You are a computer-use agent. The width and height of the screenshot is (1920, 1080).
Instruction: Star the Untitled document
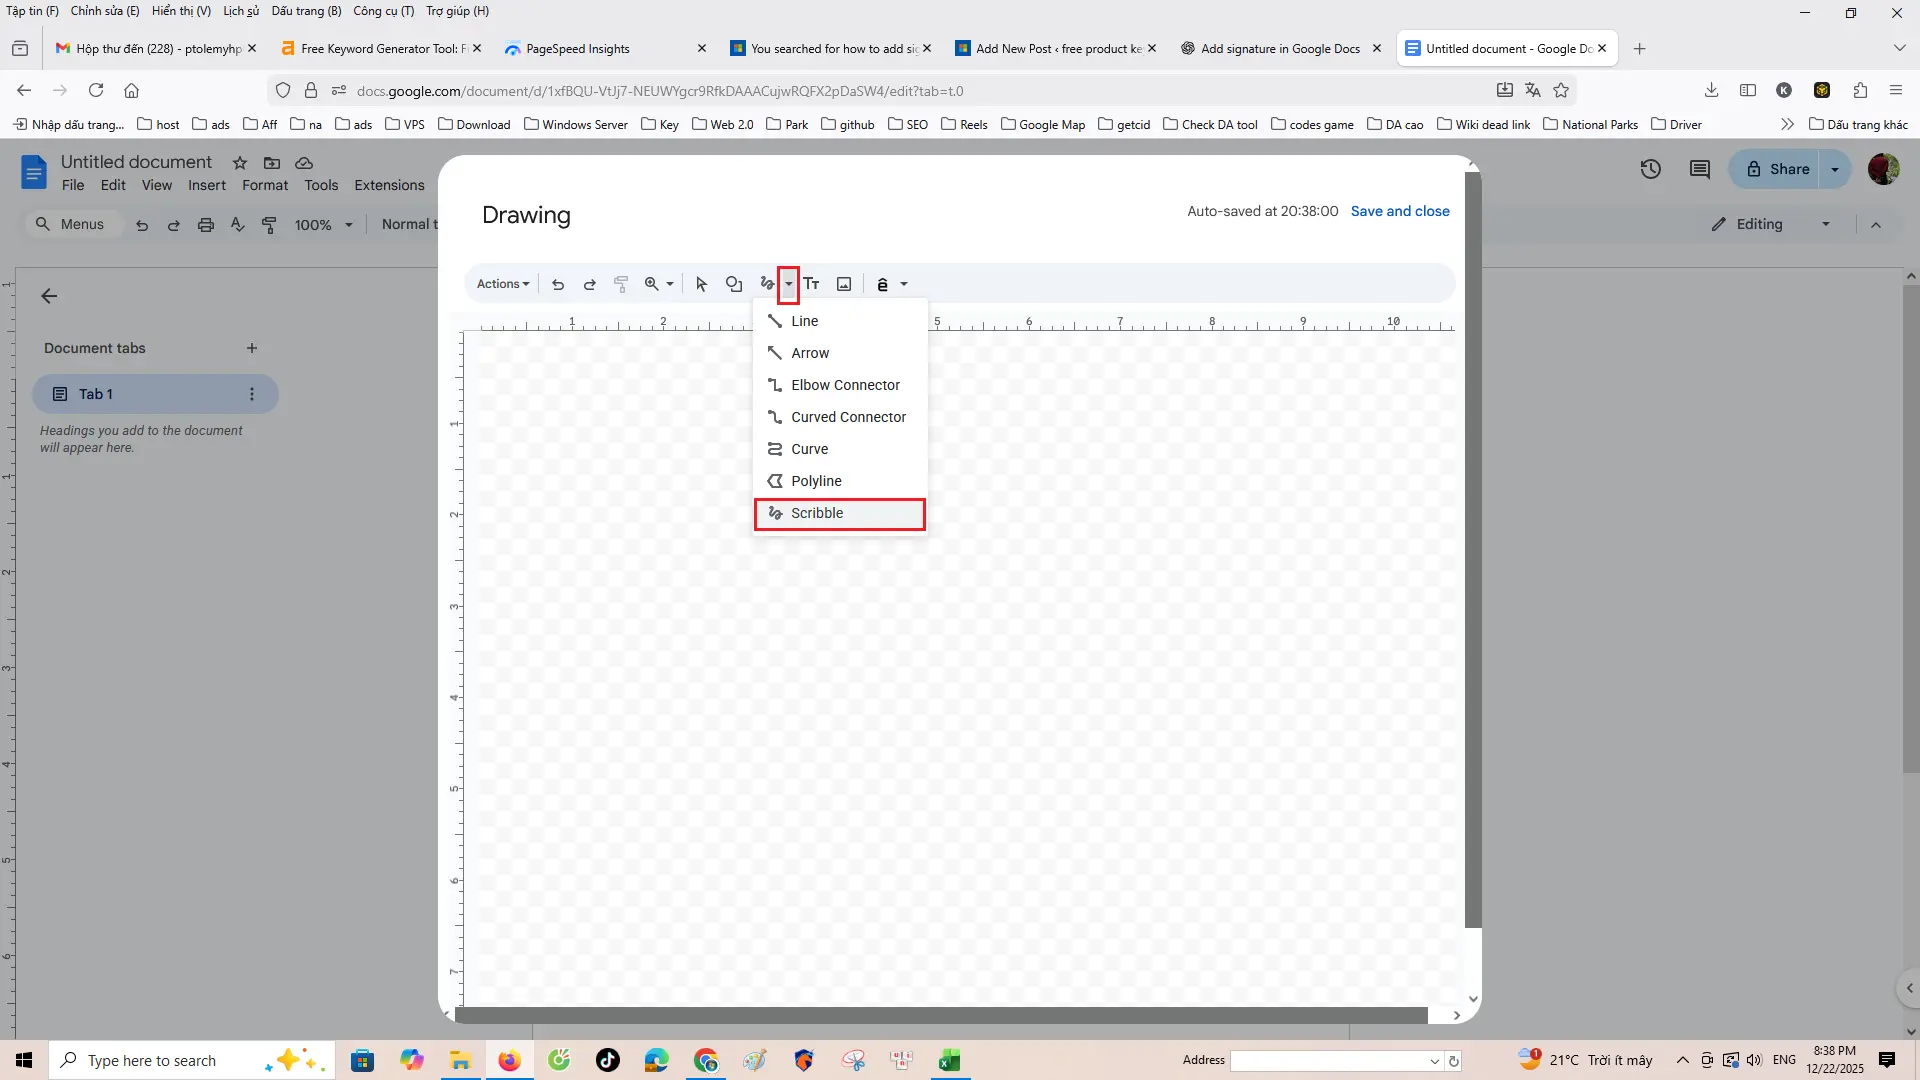(x=240, y=163)
